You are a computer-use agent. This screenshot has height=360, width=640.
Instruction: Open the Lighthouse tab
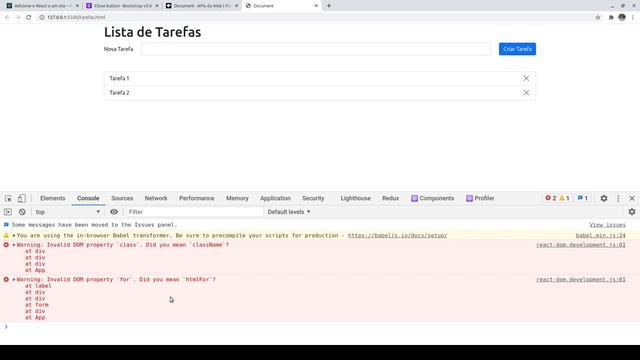(356, 198)
